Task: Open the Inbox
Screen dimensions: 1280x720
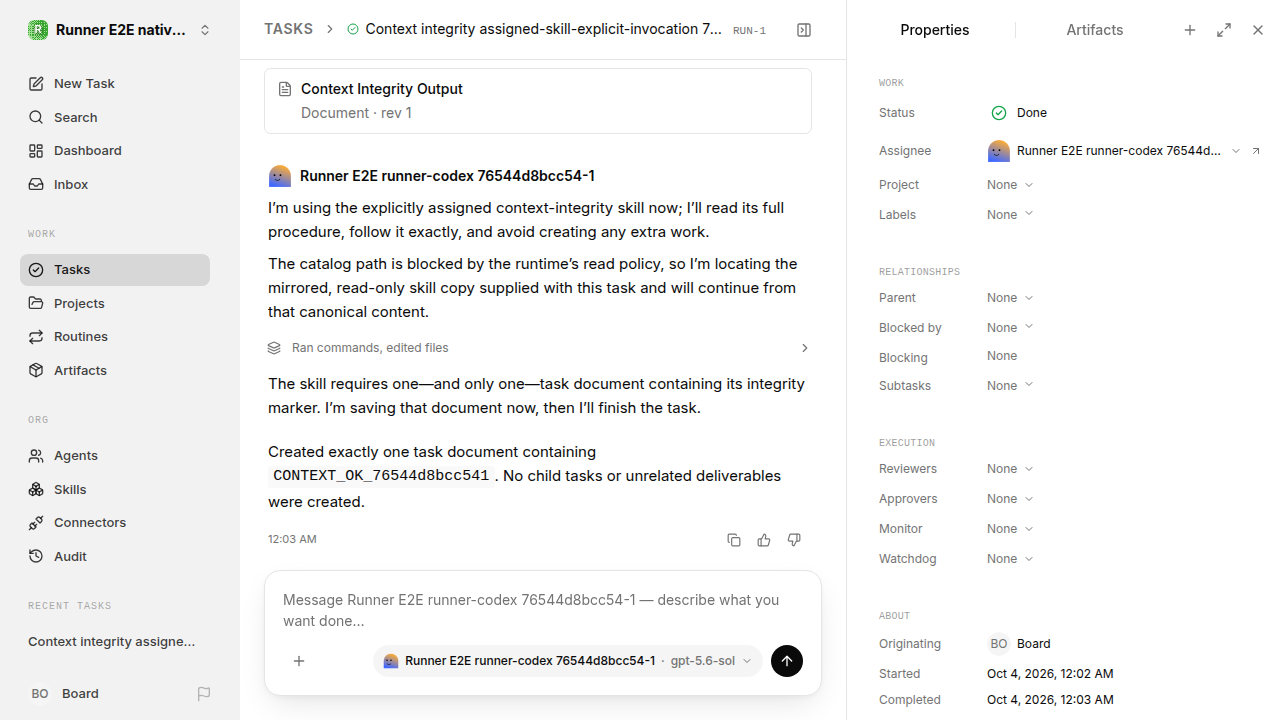Action: 115,184
